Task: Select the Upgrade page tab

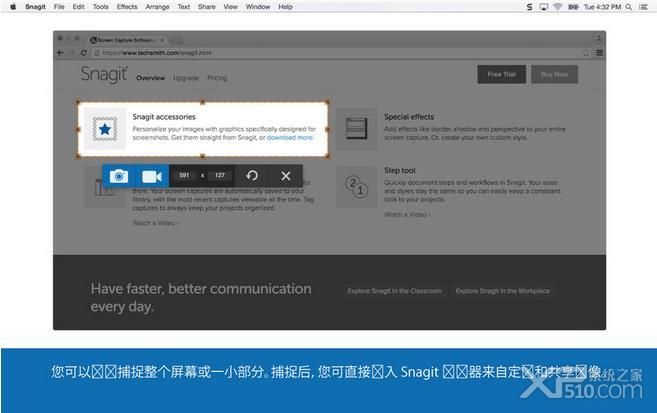Action: point(186,78)
